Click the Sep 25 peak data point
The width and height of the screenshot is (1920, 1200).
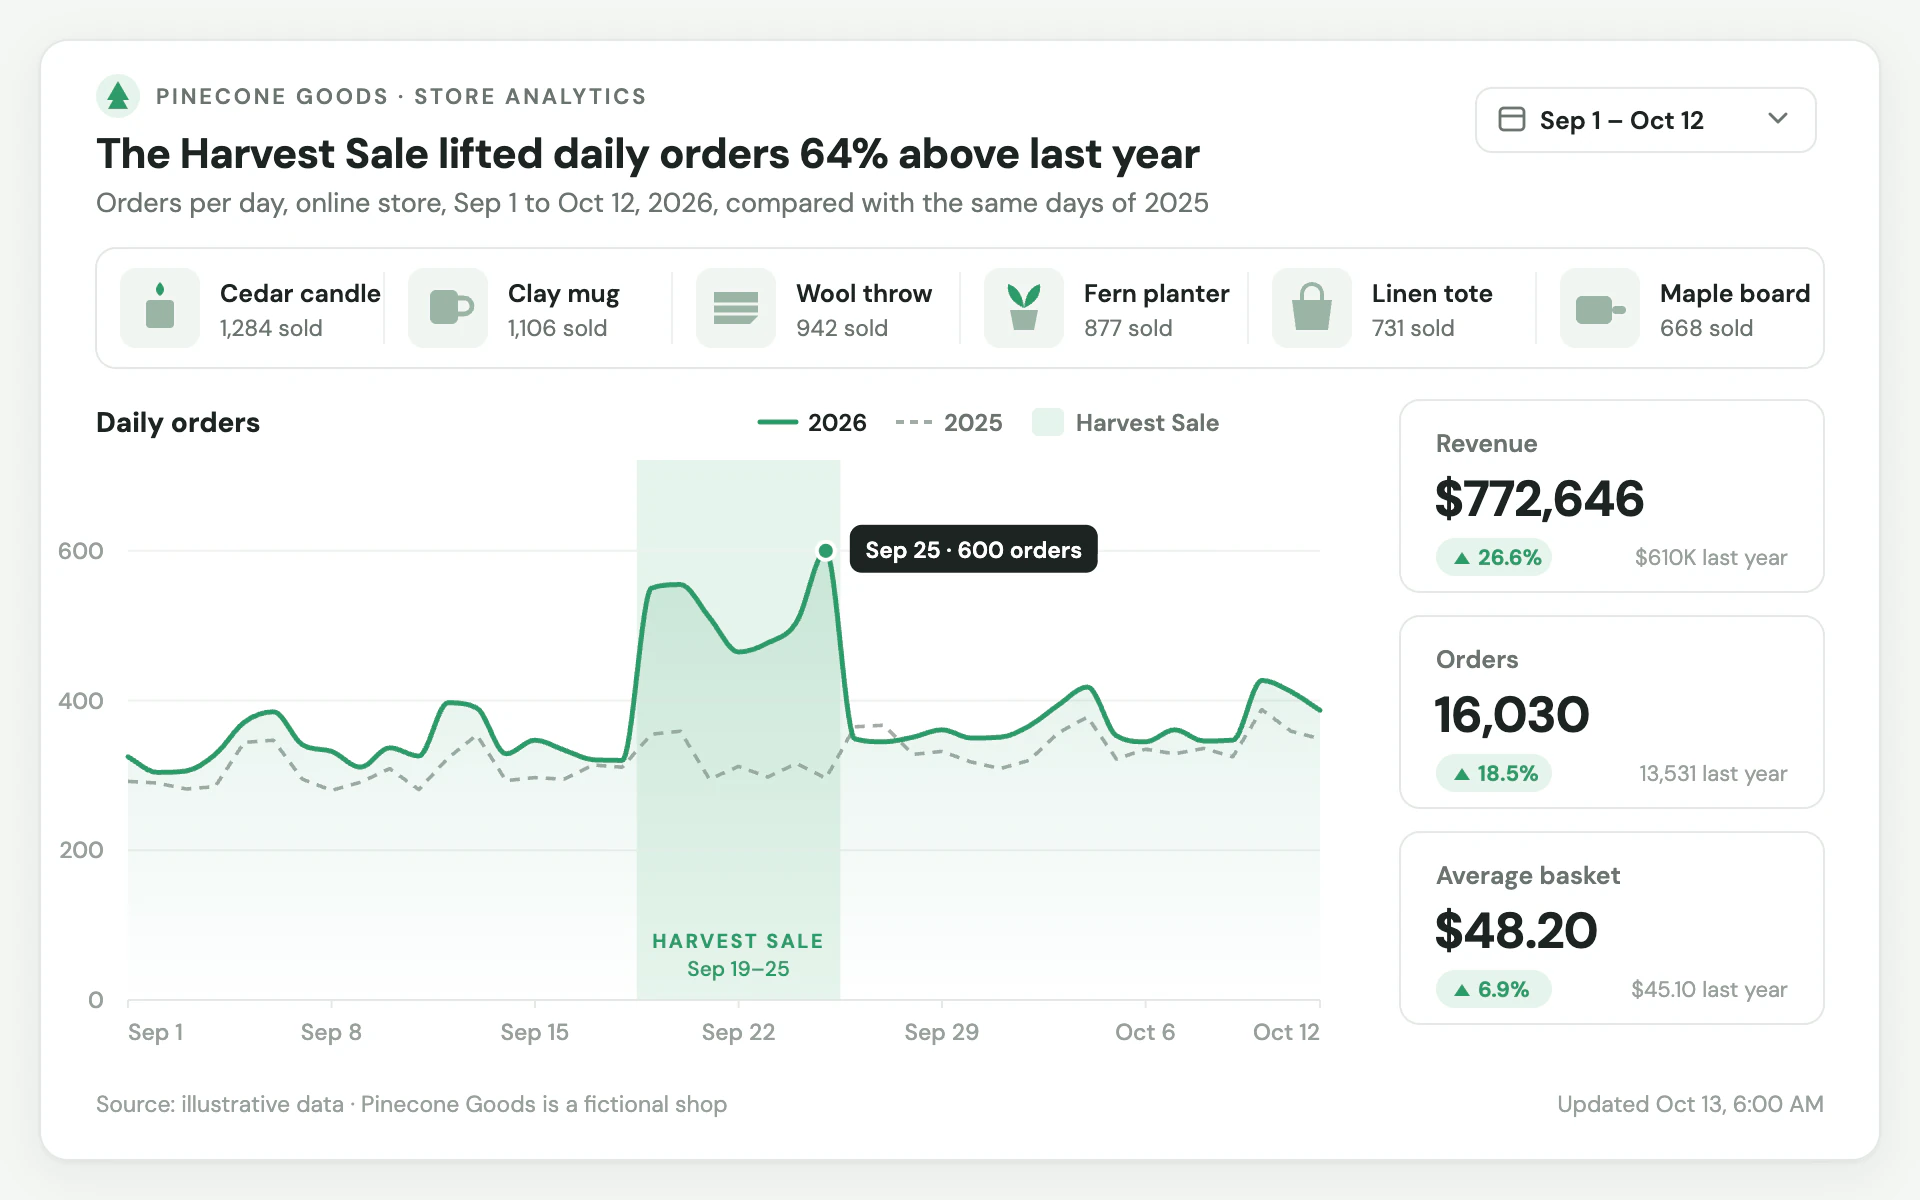tap(825, 551)
